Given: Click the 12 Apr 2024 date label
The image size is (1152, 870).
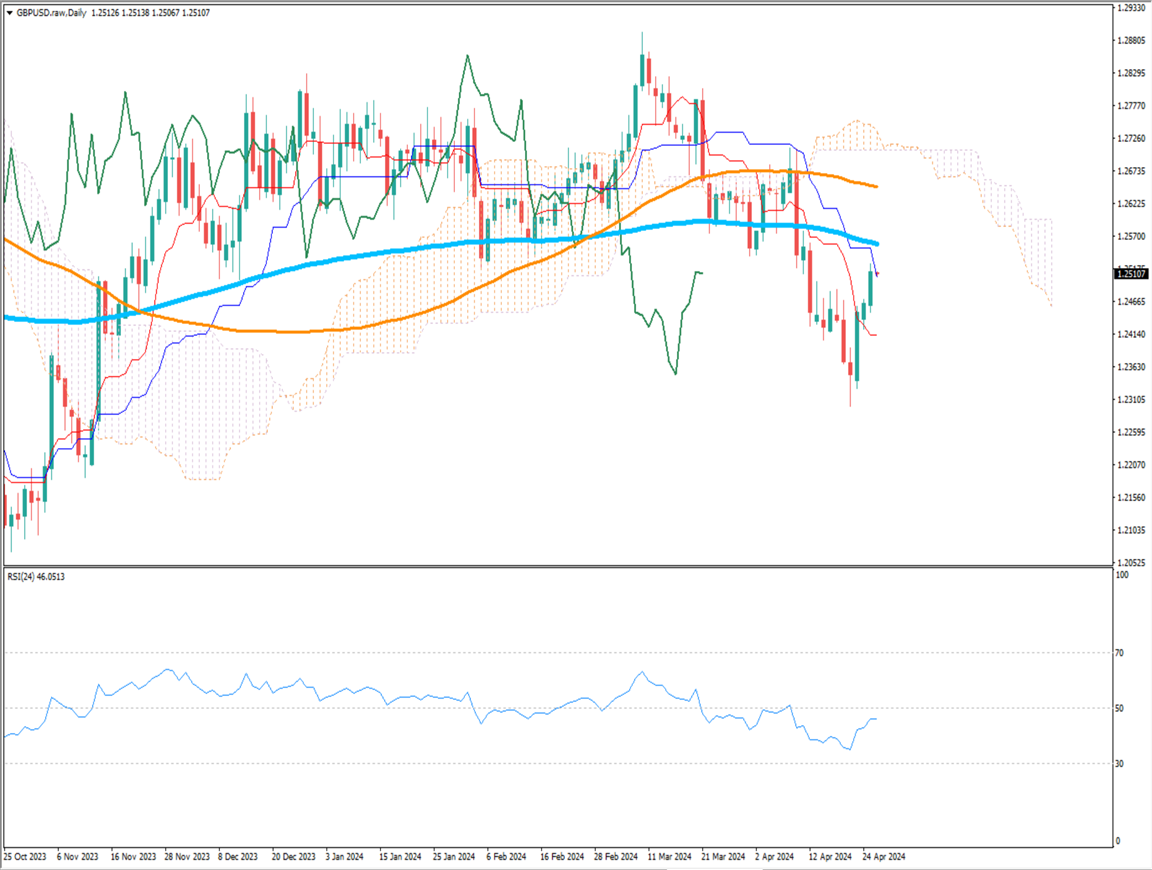Looking at the screenshot, I should pyautogui.click(x=831, y=857).
